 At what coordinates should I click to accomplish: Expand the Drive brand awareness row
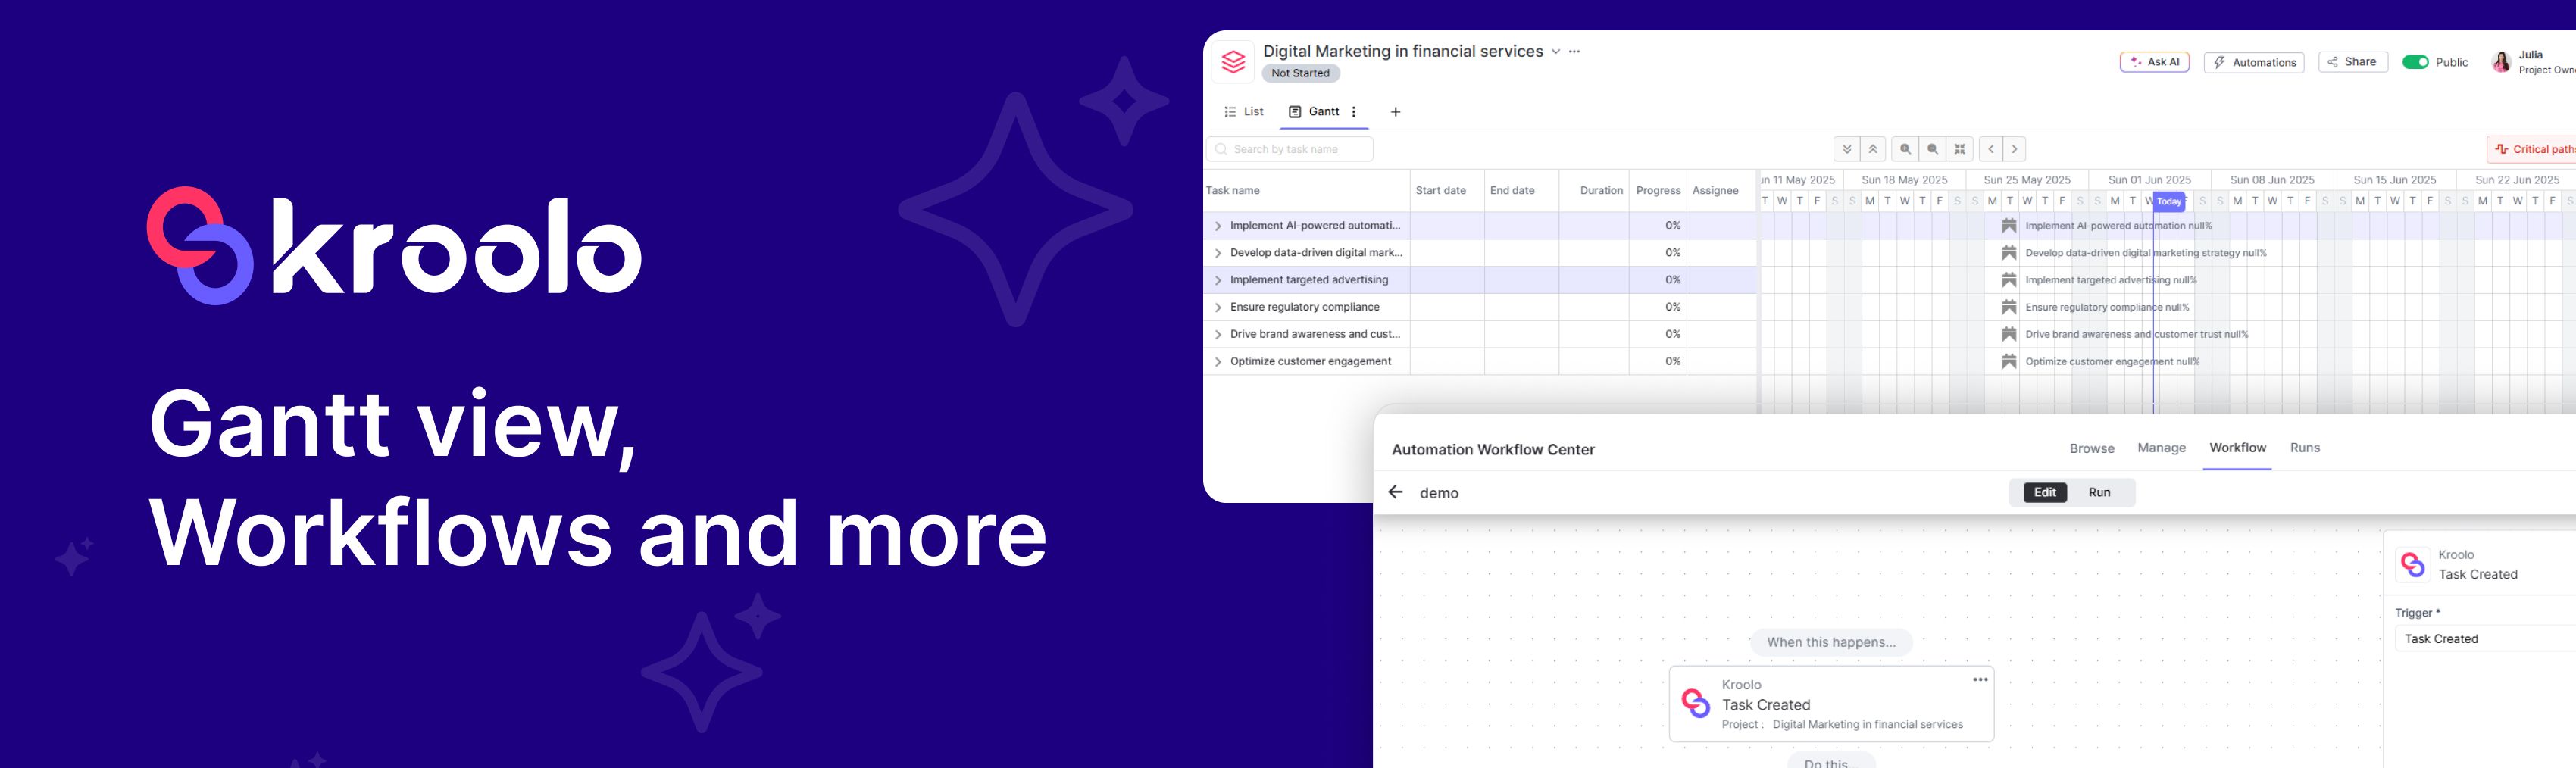pos(1217,334)
